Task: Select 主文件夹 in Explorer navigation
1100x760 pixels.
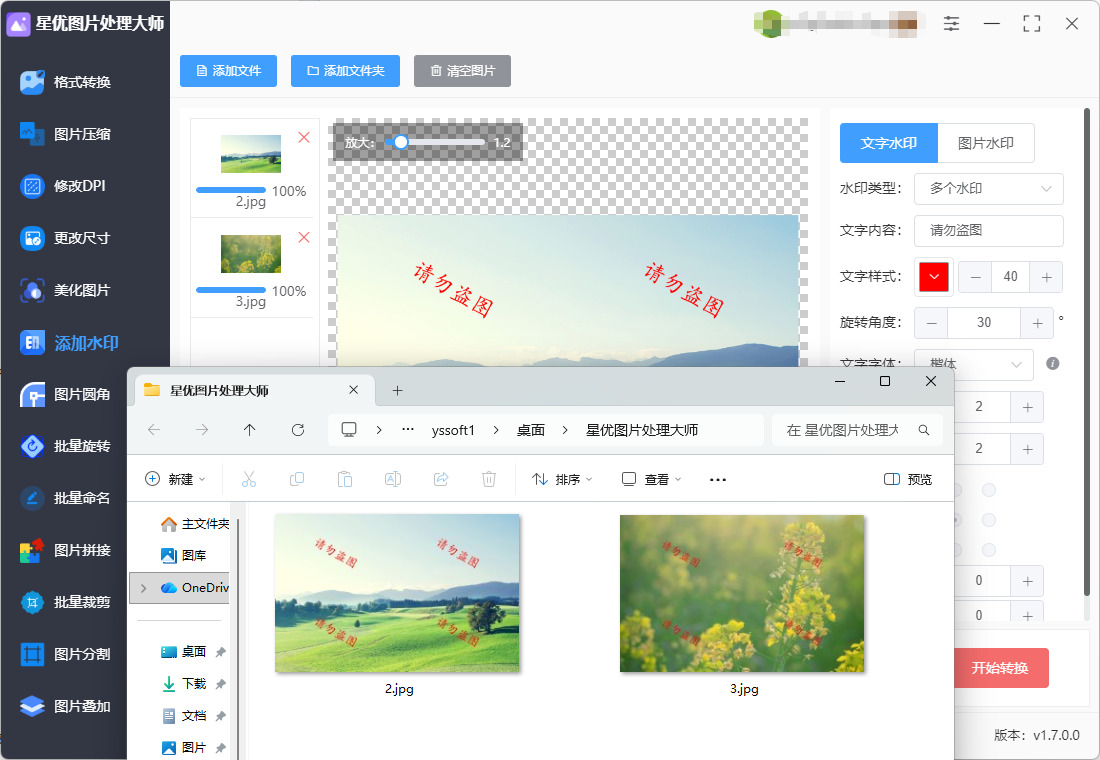Action: pos(194,524)
